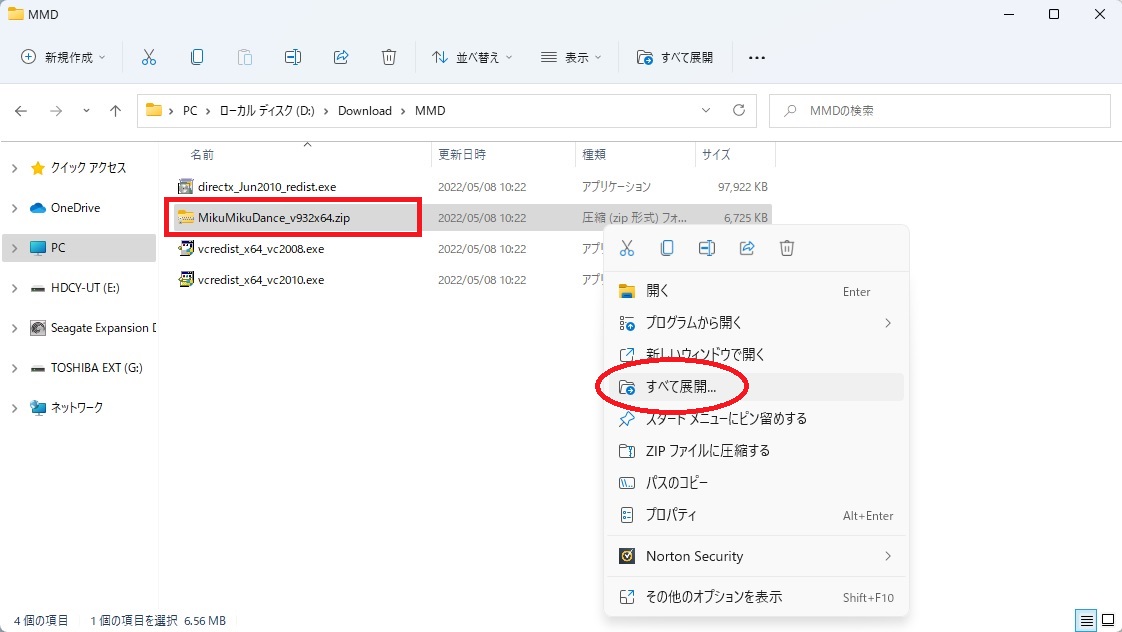Click the PC breadcrumb in the address bar

coord(190,111)
